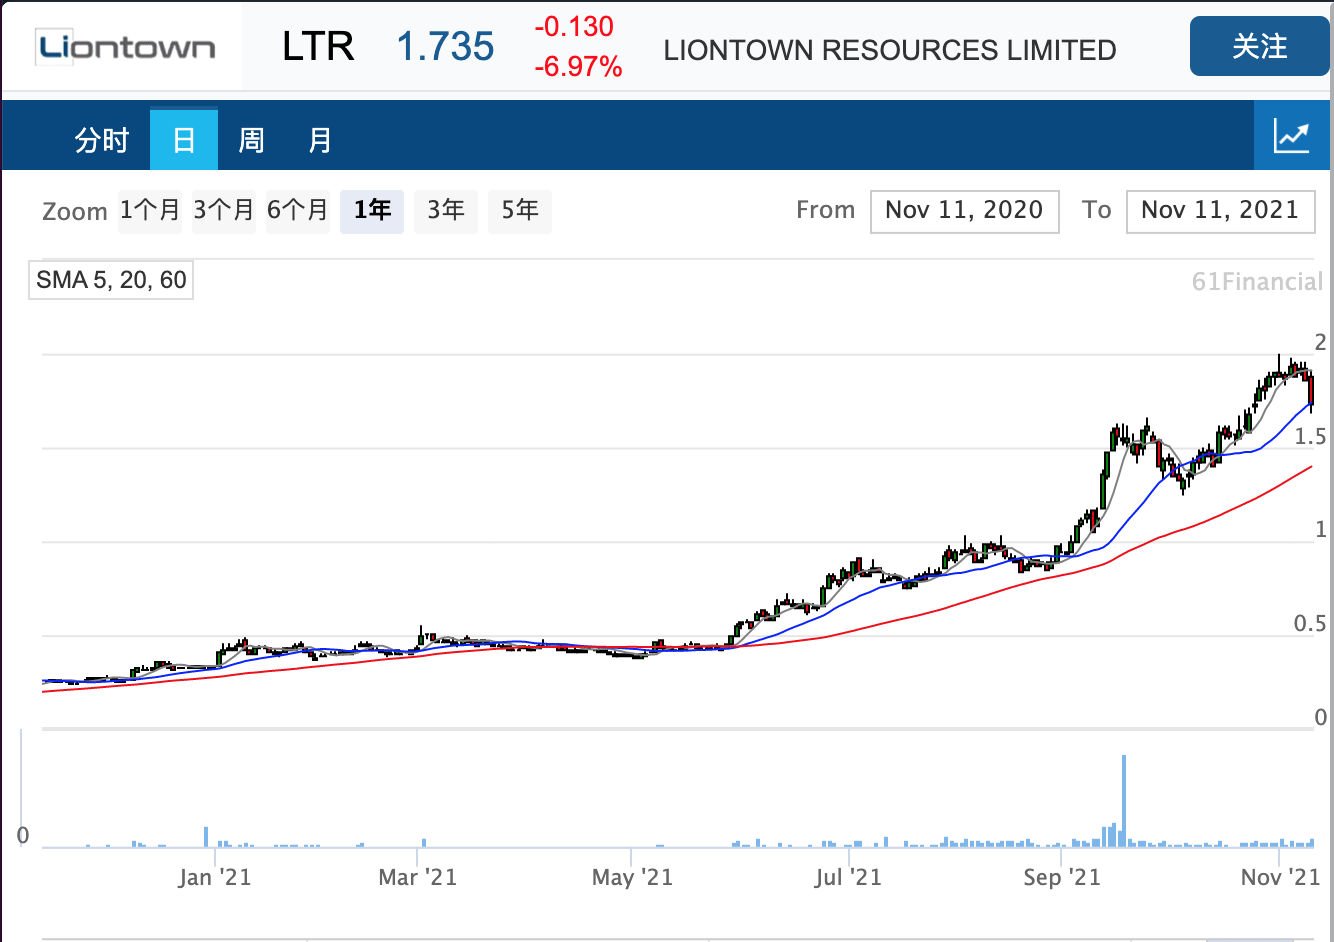Click the -0.130 price change
1334x942 pixels.
pos(574,27)
